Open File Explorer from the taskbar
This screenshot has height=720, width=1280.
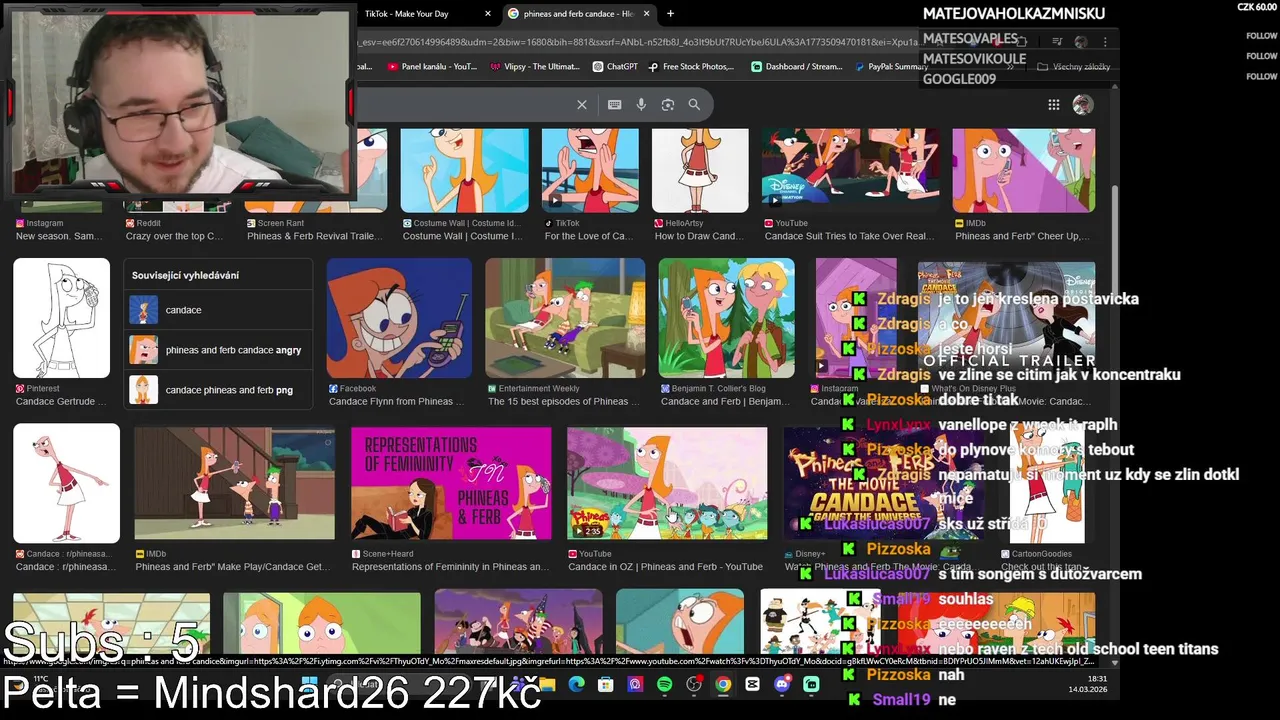(x=547, y=685)
